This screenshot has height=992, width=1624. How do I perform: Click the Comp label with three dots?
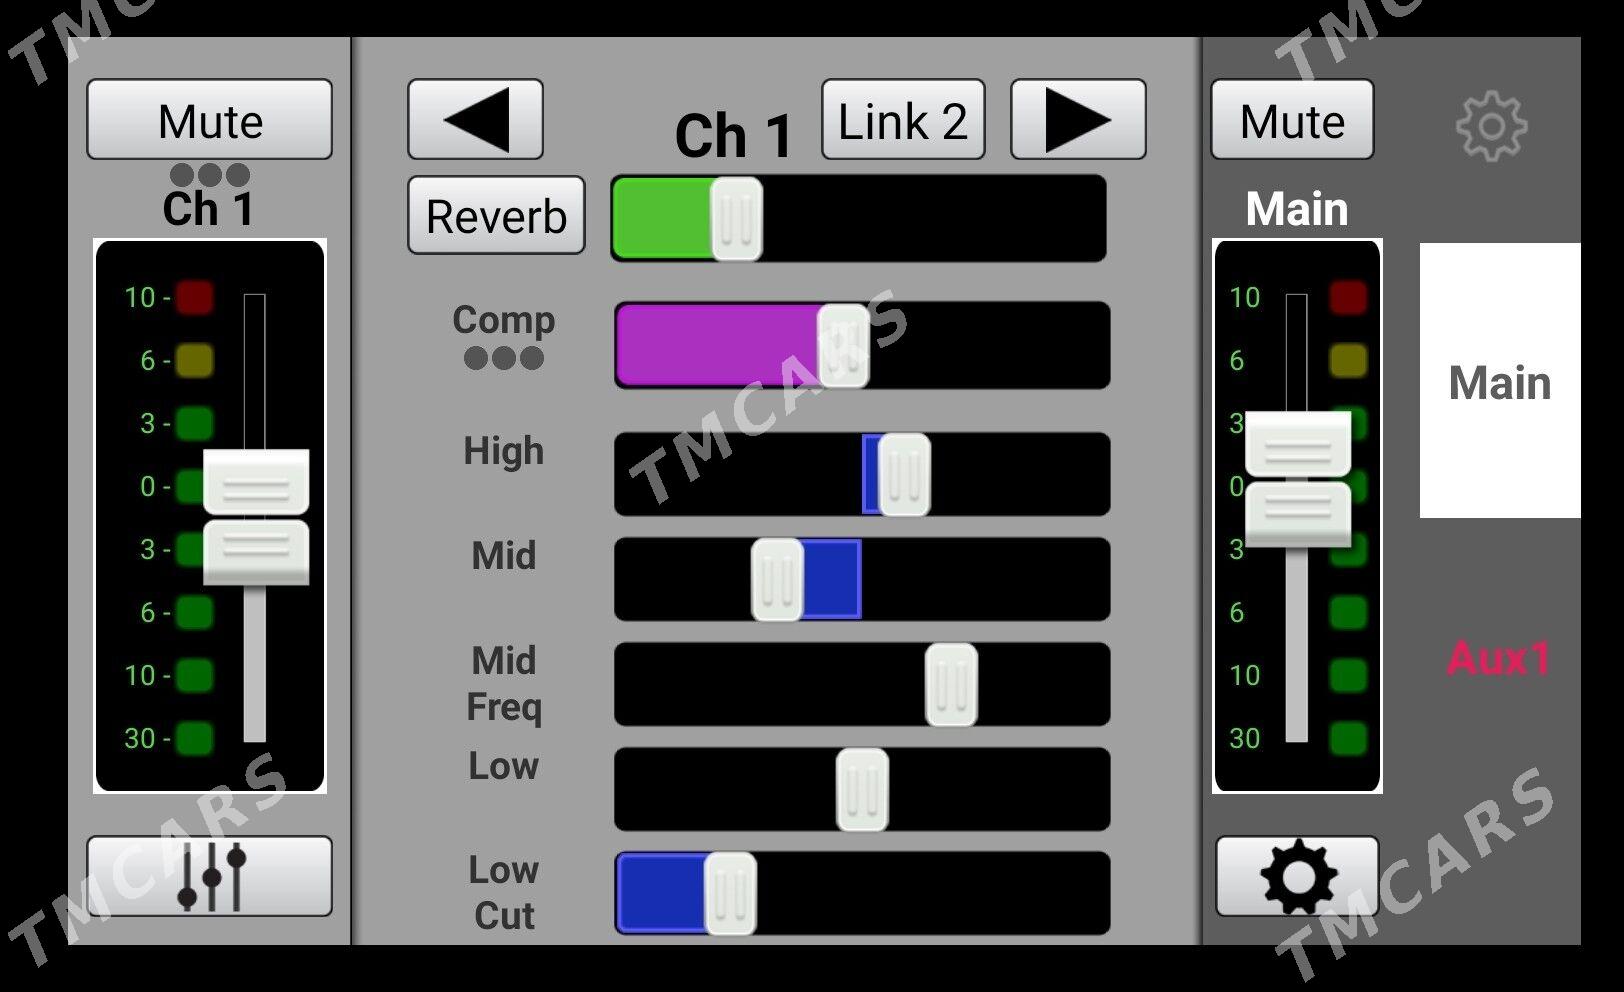503,336
